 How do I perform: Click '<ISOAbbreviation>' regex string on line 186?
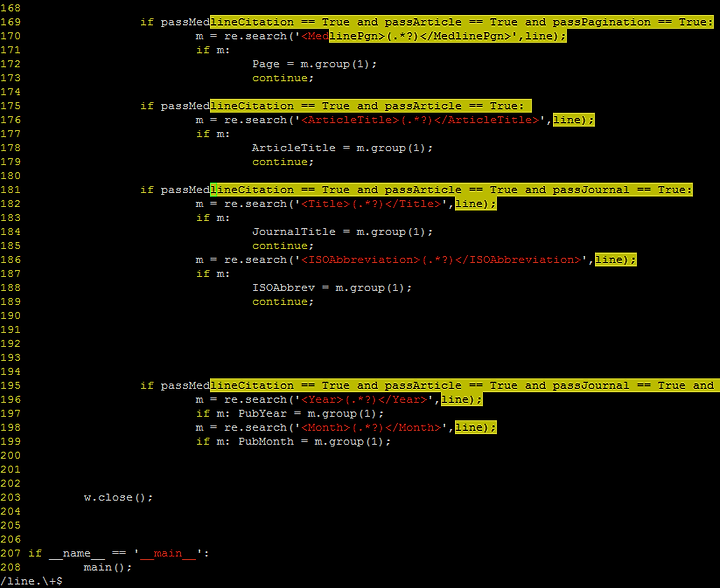click(x=441, y=260)
